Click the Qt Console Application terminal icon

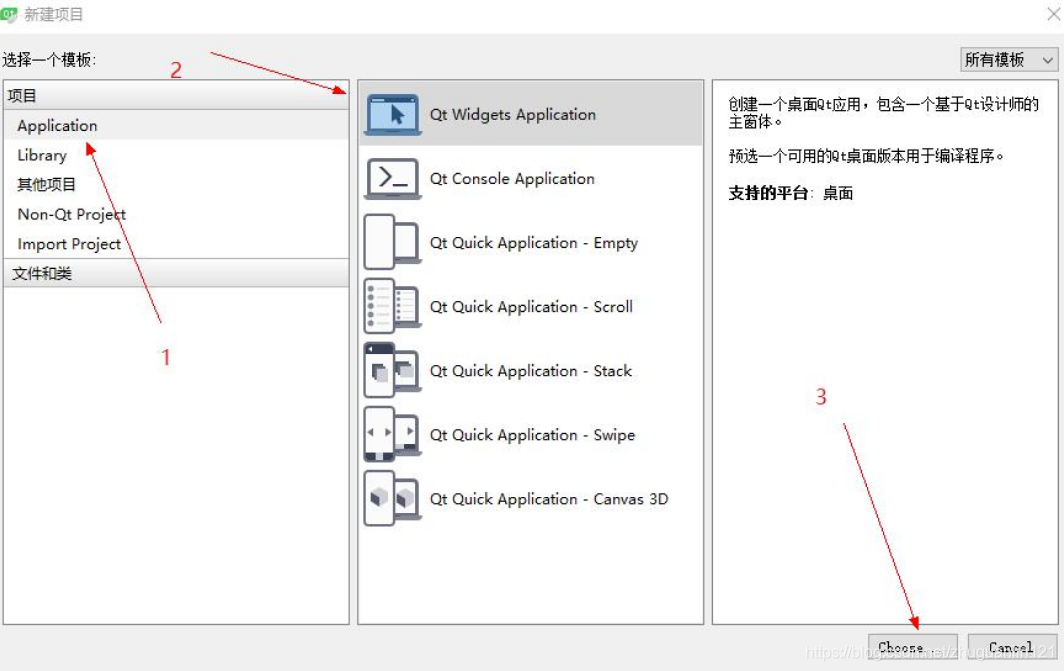point(393,178)
